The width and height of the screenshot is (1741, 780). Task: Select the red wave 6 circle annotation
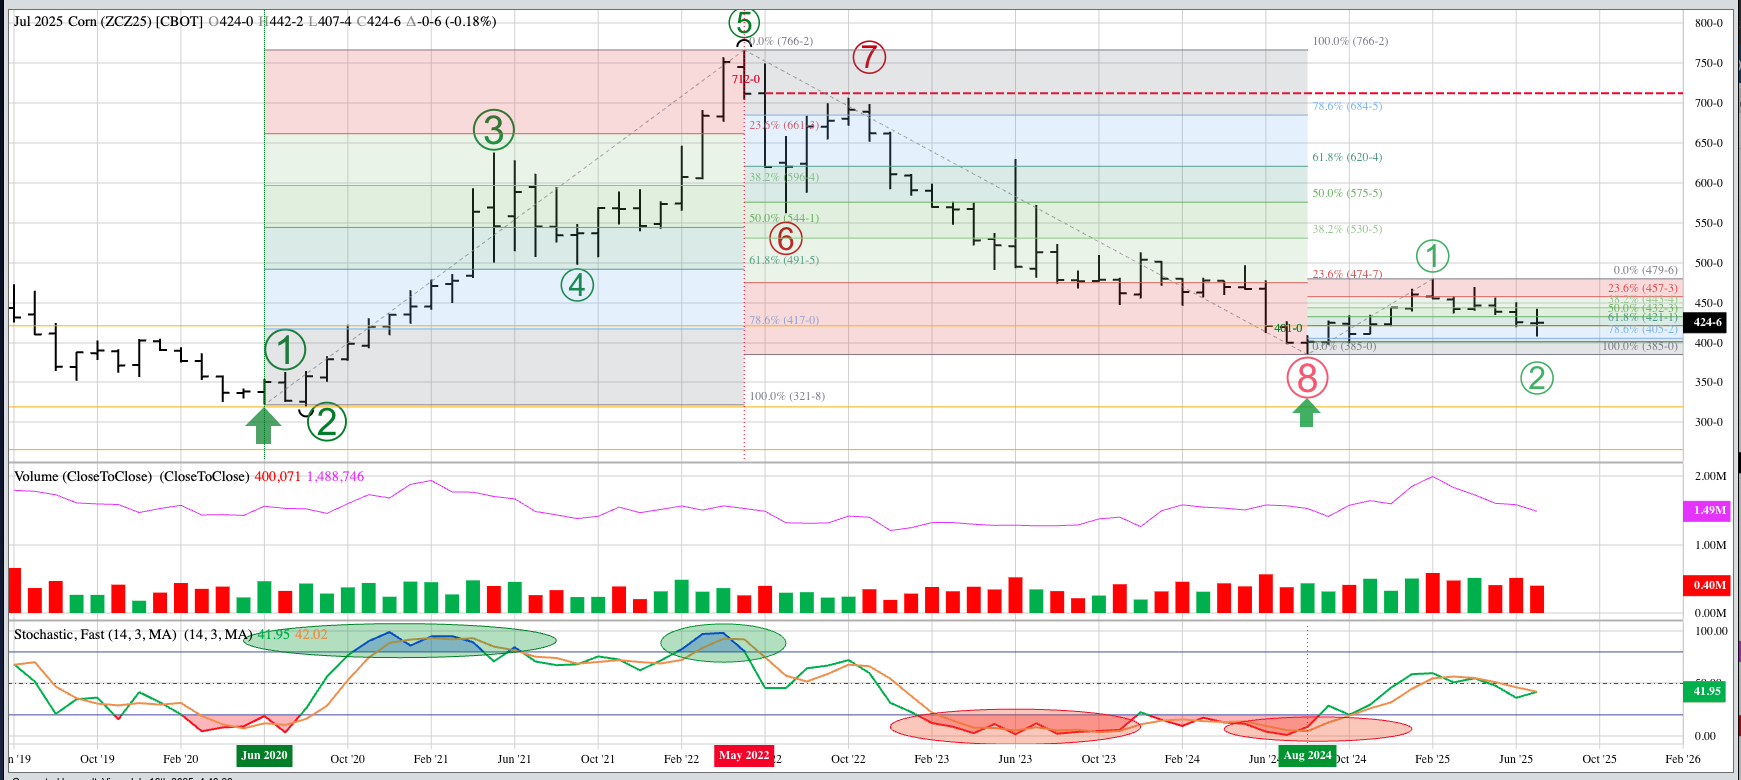[x=786, y=239]
